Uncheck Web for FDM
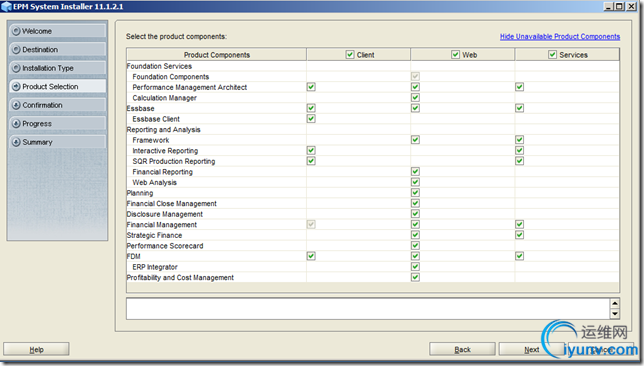644x366 pixels. tap(415, 256)
